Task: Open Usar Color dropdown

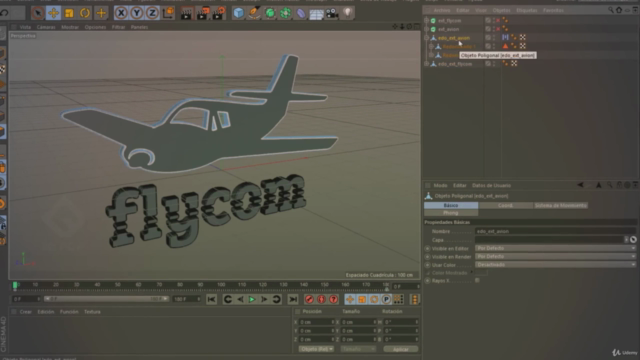Action: pyautogui.click(x=555, y=264)
